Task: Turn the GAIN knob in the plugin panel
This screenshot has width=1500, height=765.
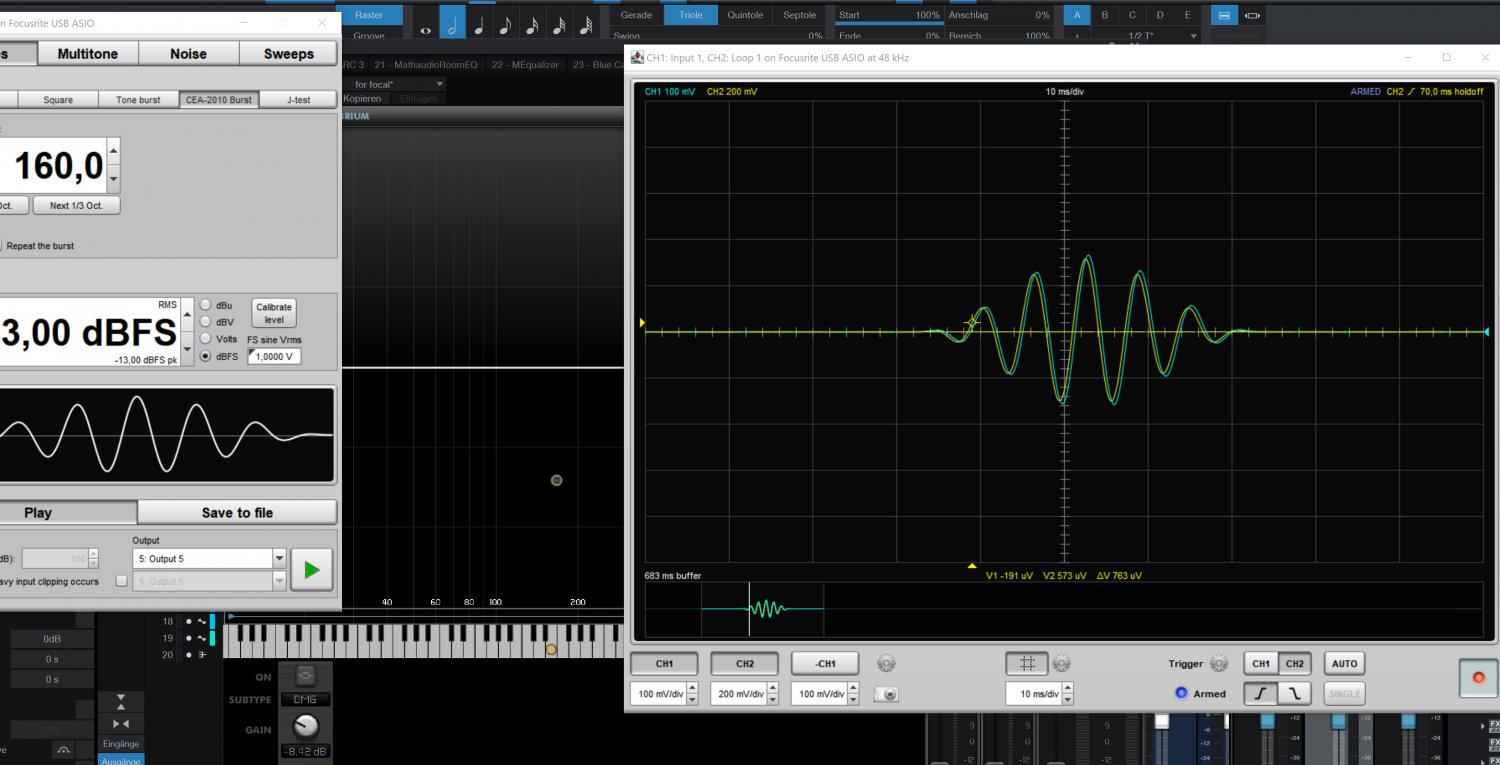Action: (x=307, y=727)
